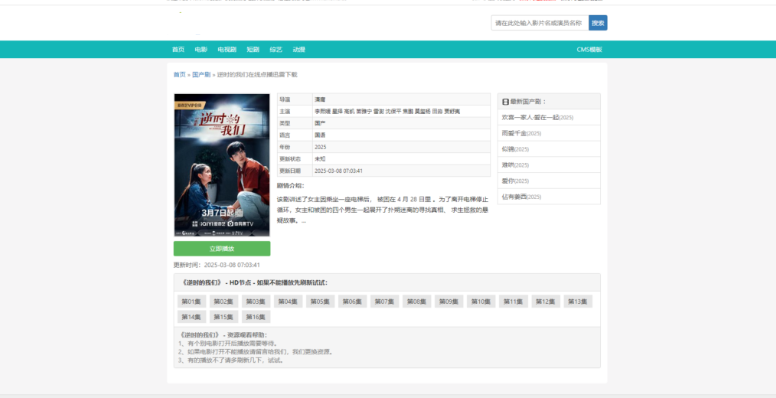Open first 最新国产剧 entry mentioning 一家人

[537, 118]
